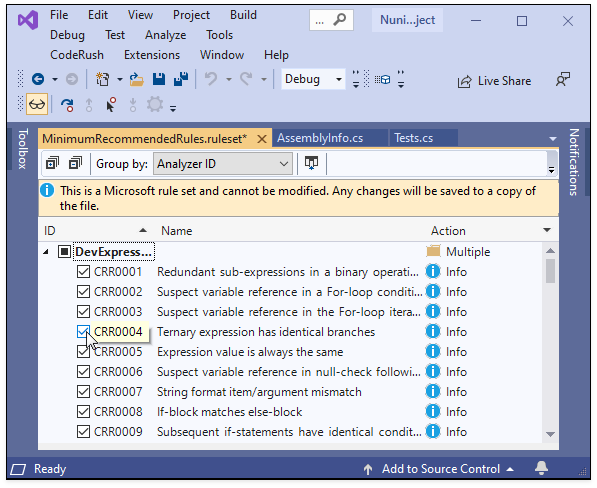The image size is (597, 488).
Task: Click the show rules filter icon next to Group by
Action: coord(311,163)
